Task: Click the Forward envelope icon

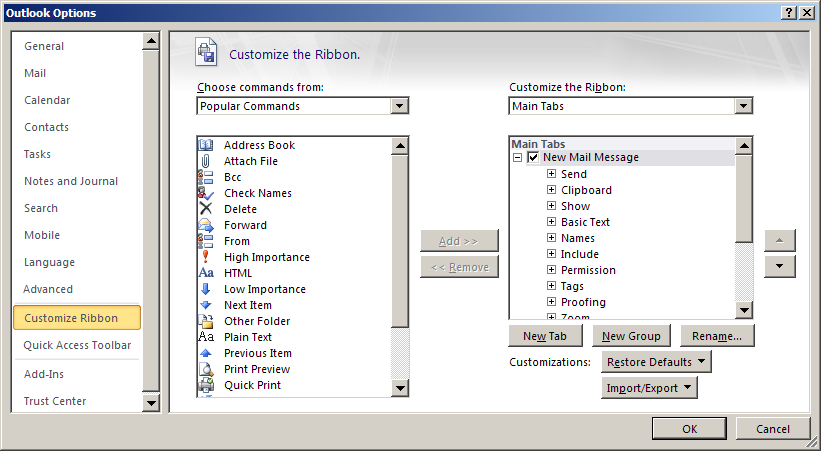Action: 206,225
